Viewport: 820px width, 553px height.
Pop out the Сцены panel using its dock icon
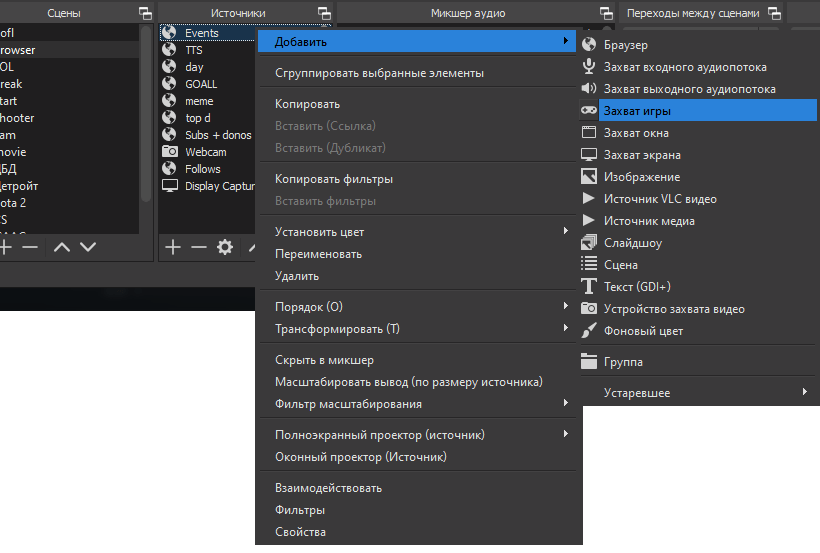point(146,13)
